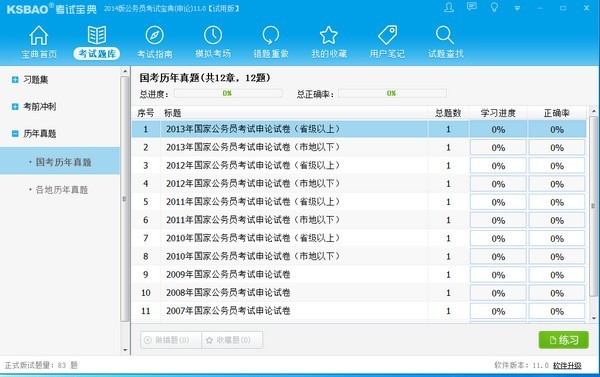
Task: Open the 错题重做 redo icon
Action: pos(271,36)
